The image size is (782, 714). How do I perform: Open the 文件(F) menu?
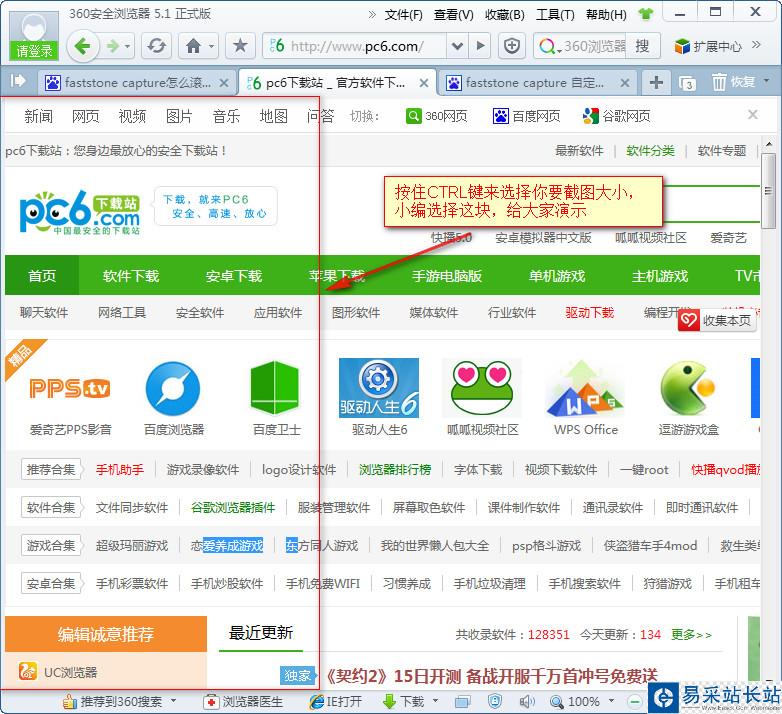tap(403, 15)
